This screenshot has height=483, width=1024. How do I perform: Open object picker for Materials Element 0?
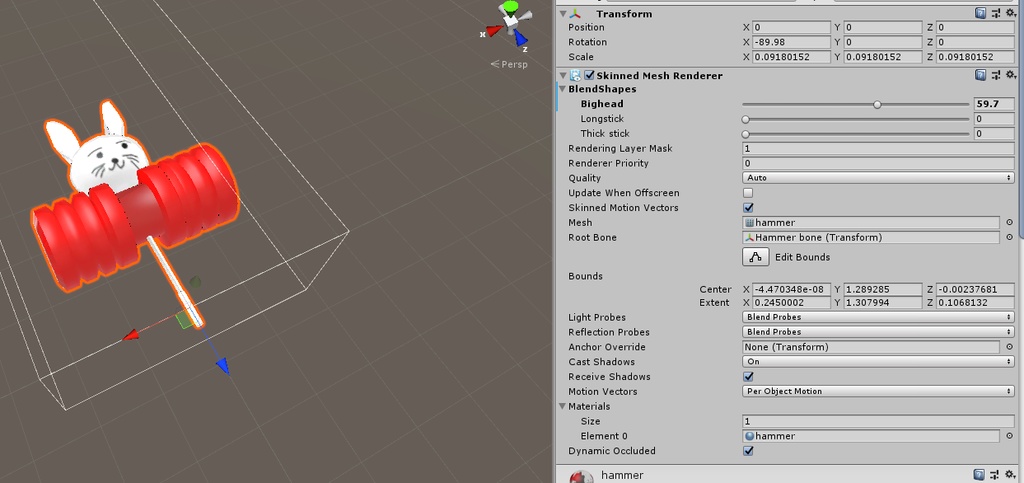[x=1010, y=436]
